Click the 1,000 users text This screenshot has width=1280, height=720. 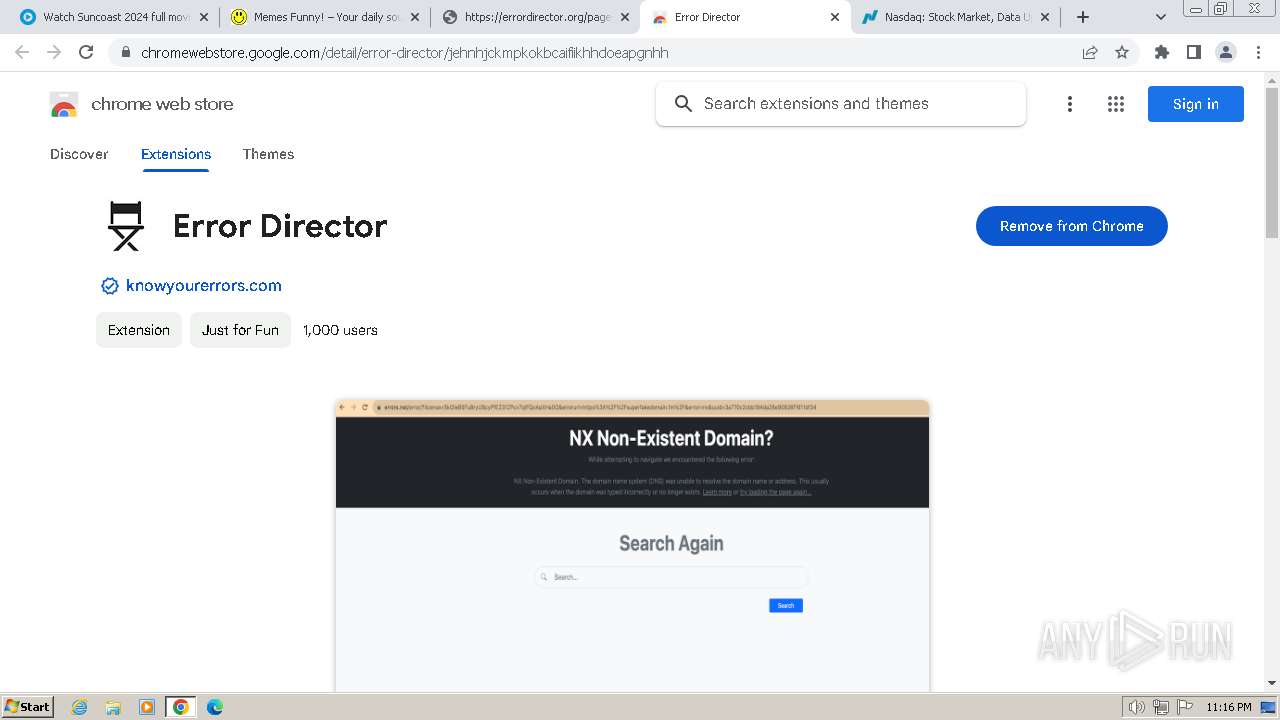click(x=340, y=330)
